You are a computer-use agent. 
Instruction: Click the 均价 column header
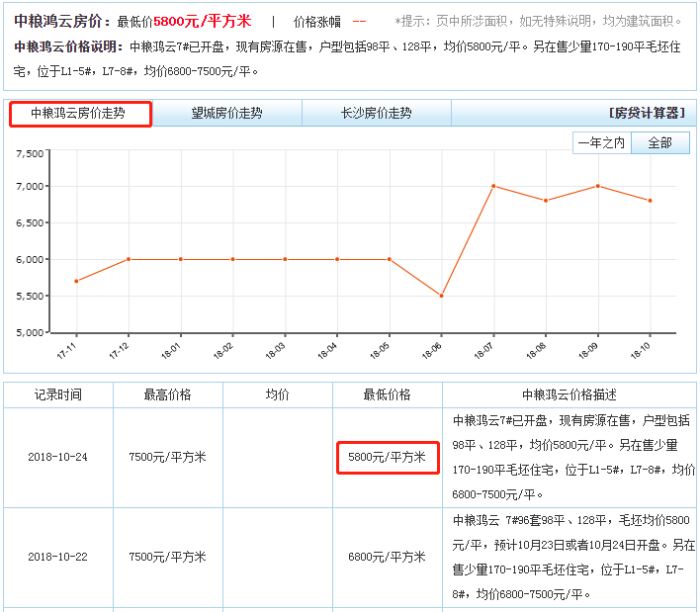click(x=277, y=395)
